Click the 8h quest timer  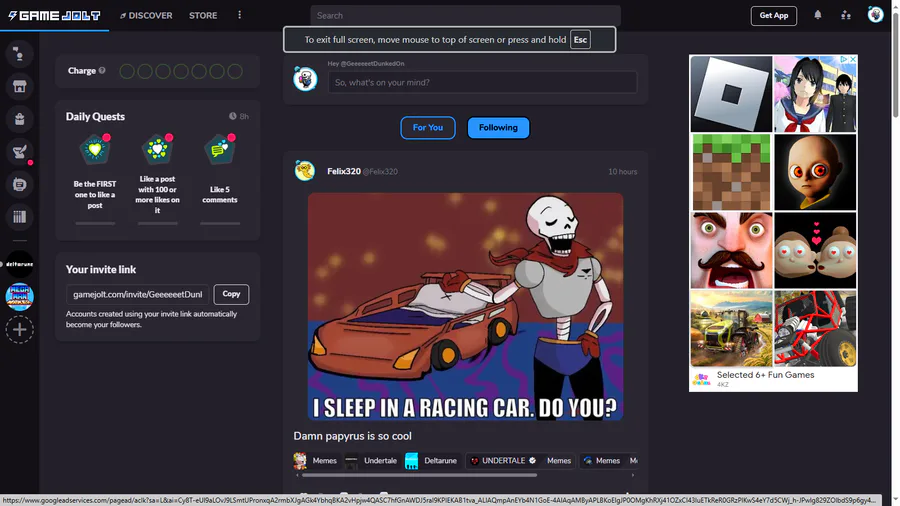[x=239, y=116]
